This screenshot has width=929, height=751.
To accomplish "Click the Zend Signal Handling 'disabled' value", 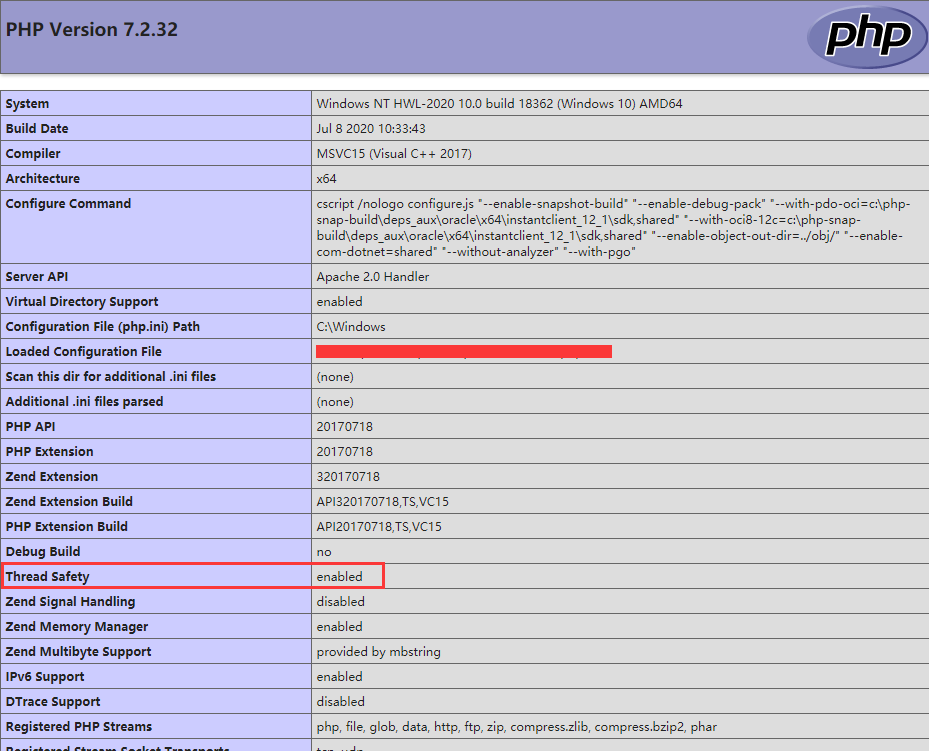I will [x=341, y=601].
